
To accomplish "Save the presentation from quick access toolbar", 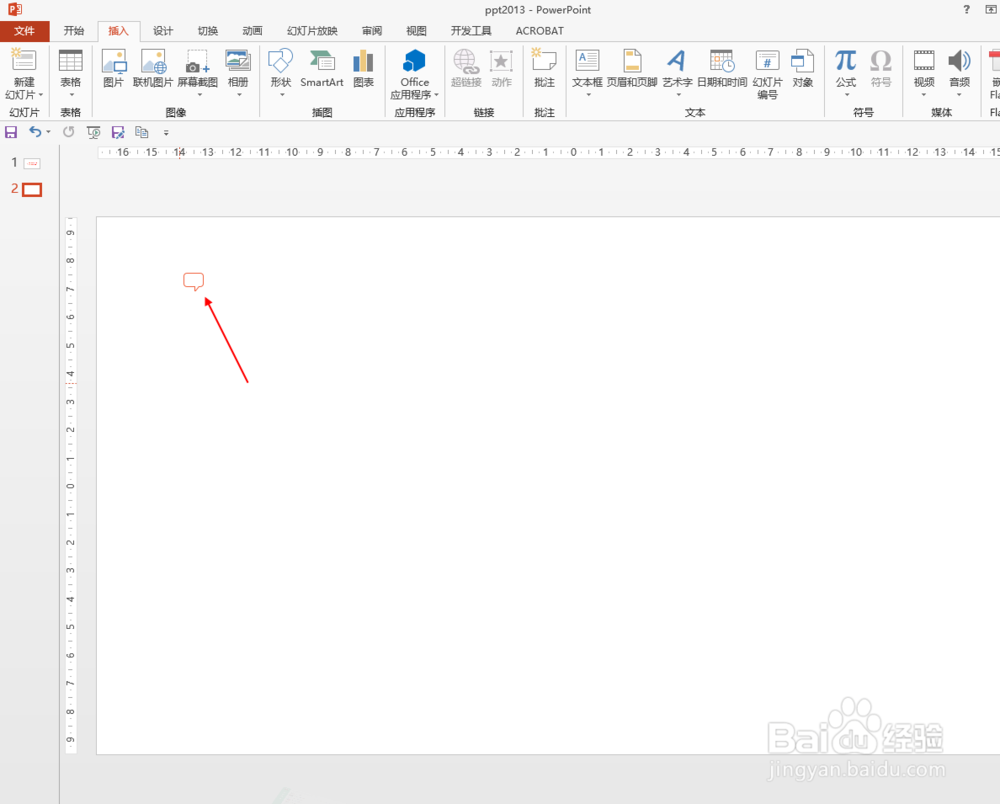I will pyautogui.click(x=11, y=132).
